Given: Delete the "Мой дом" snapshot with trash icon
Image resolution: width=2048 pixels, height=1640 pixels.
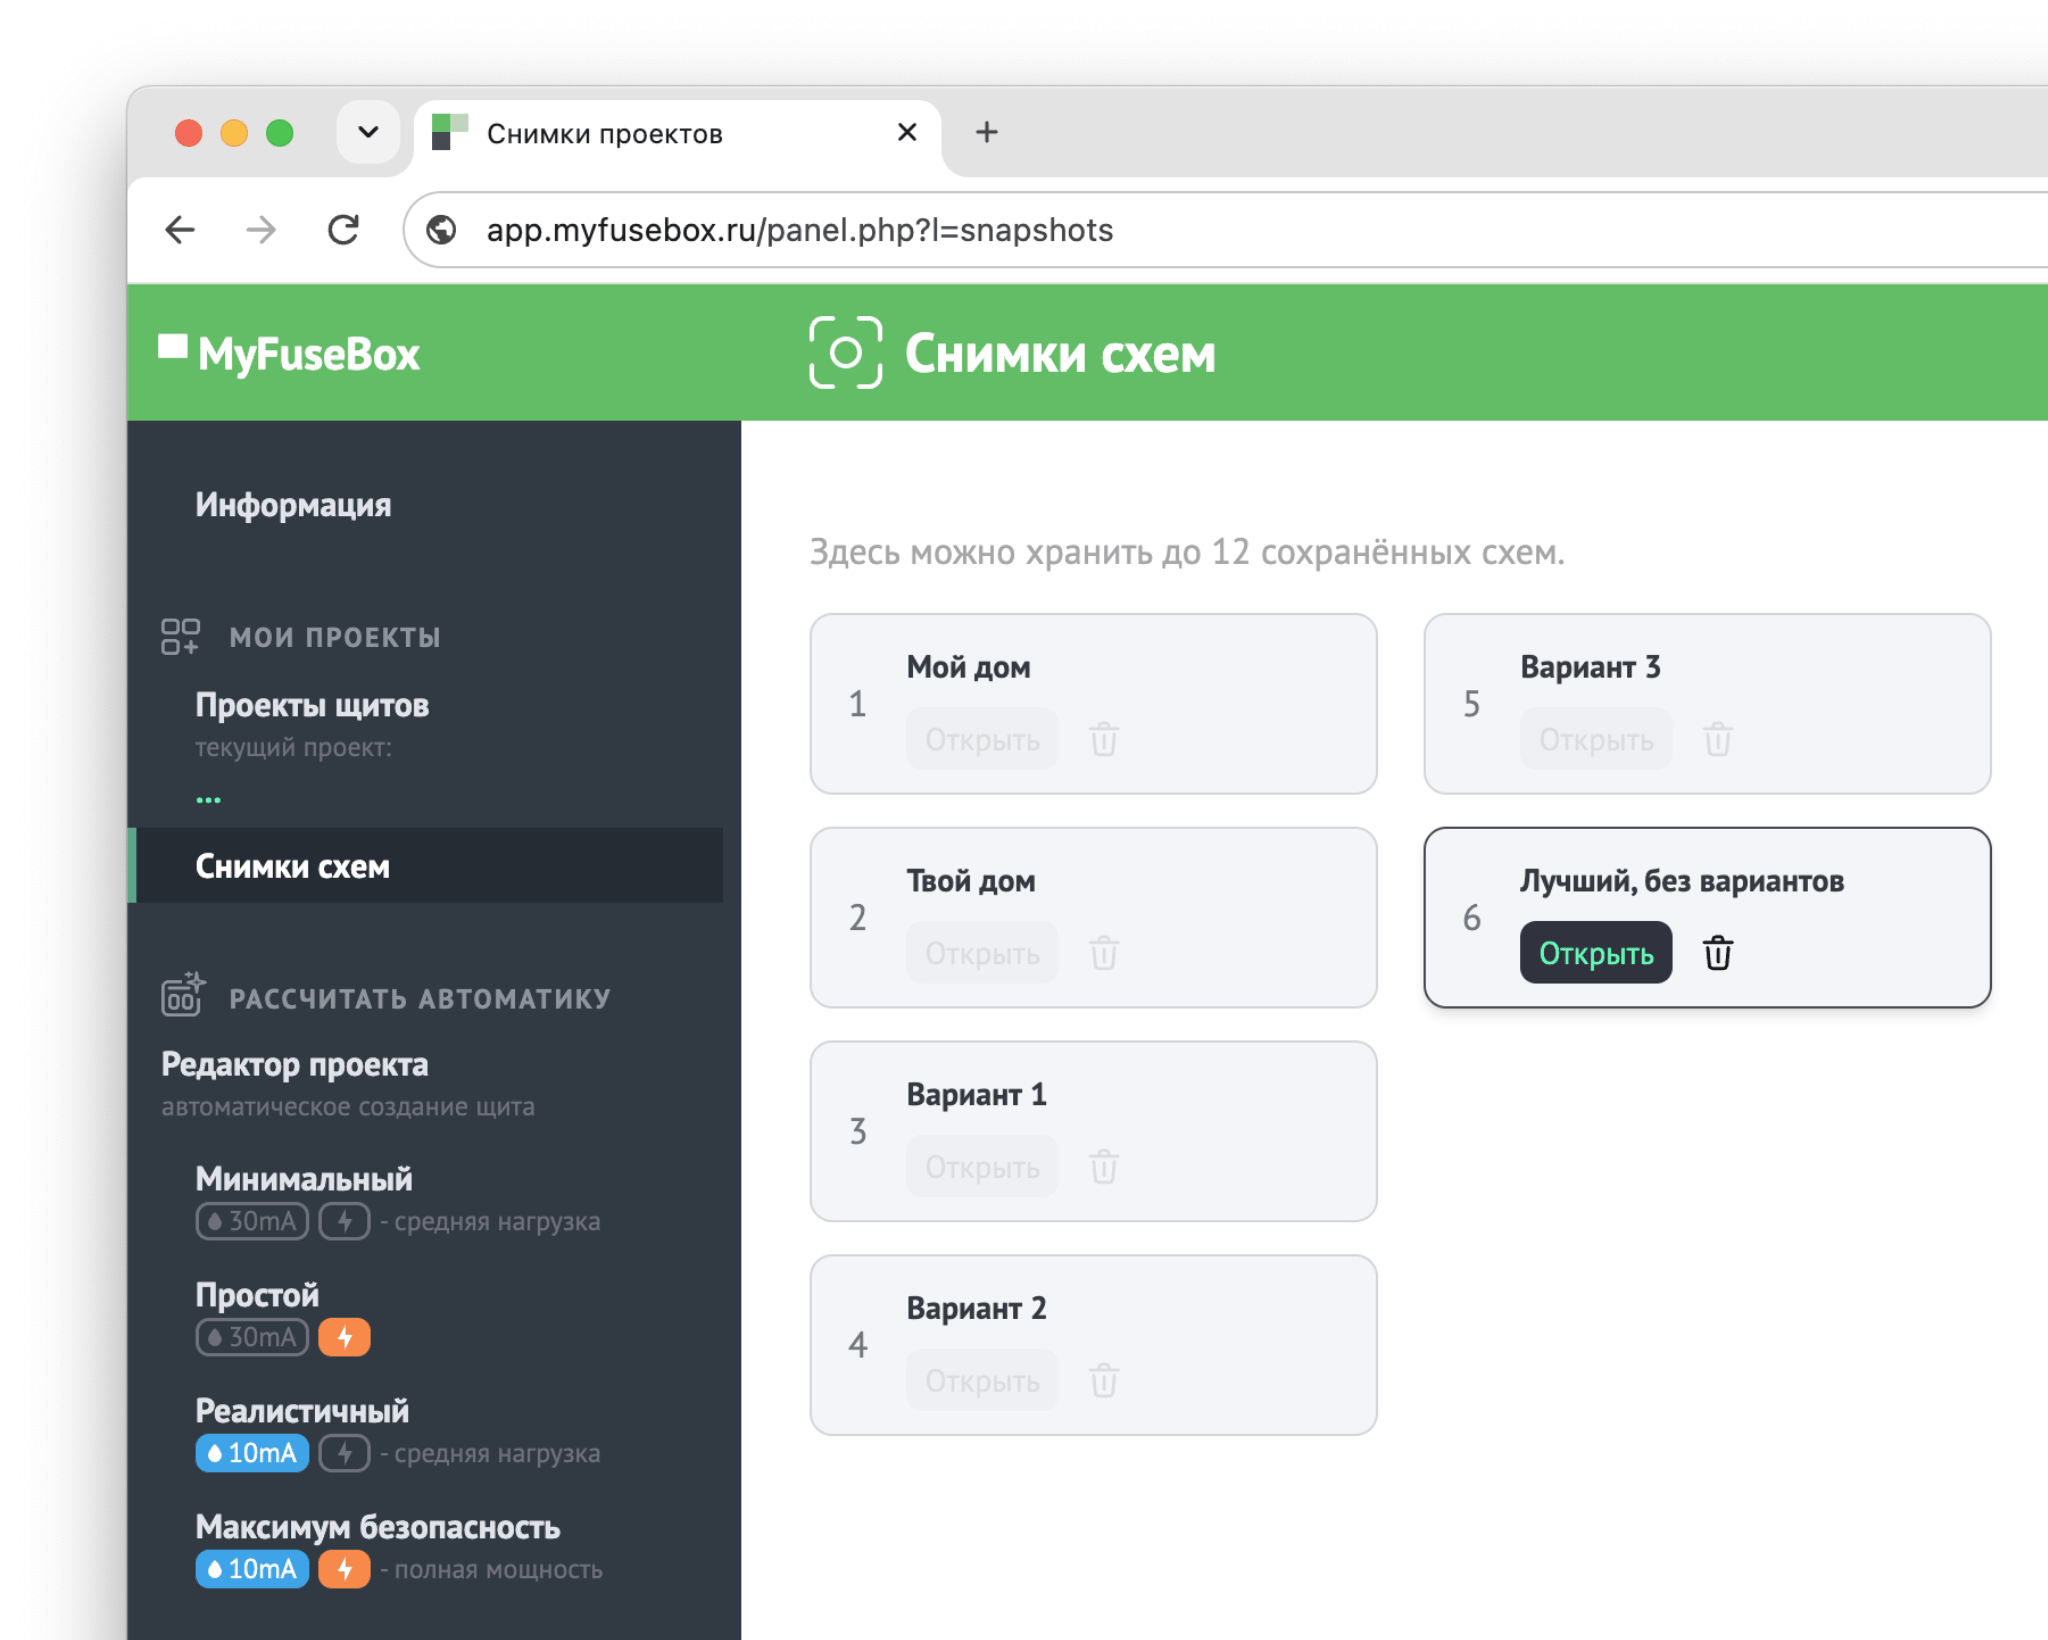Looking at the screenshot, I should 1104,739.
